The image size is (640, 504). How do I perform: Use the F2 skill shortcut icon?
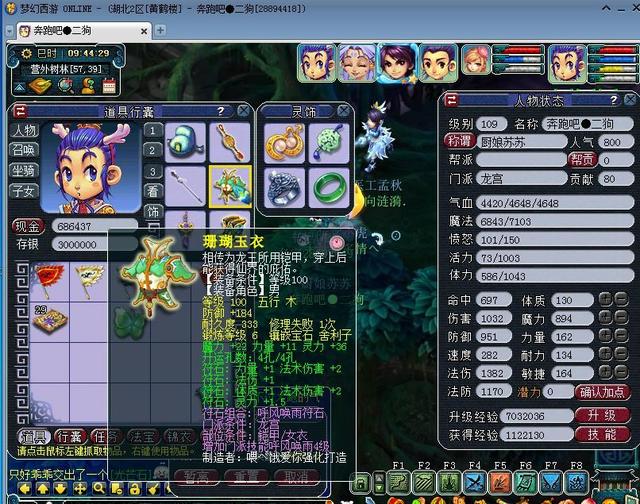point(424,484)
